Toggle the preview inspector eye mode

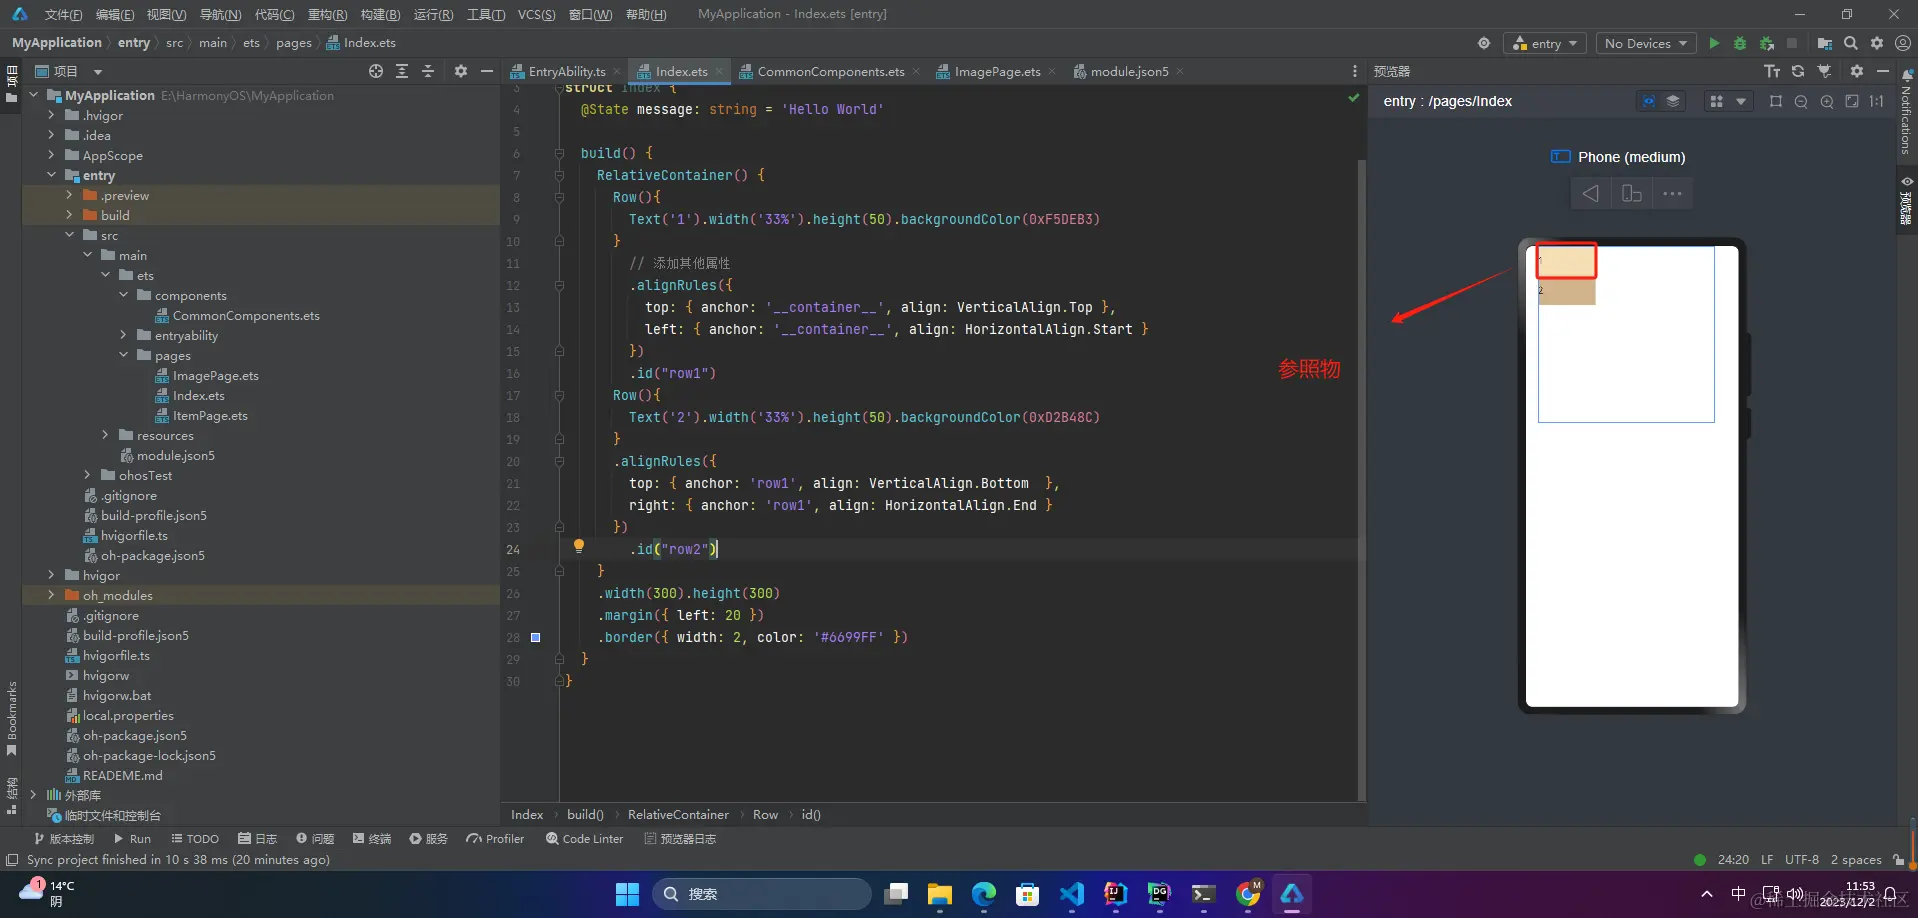pyautogui.click(x=1648, y=101)
